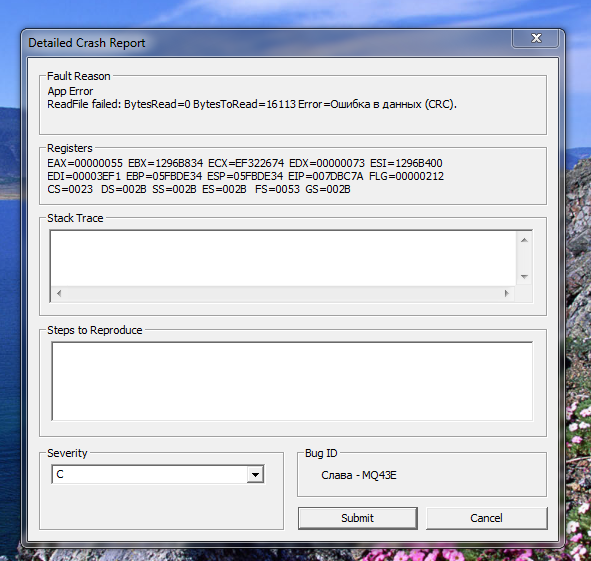Click the EAX=00000055 register line
Viewport: 591px width, 561px height.
[245, 163]
